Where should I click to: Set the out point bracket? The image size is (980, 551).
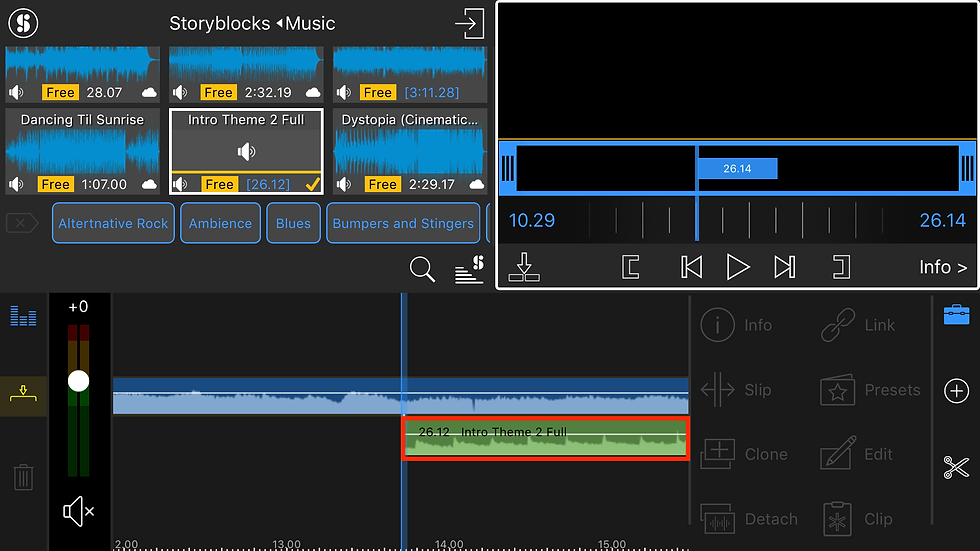click(x=841, y=267)
